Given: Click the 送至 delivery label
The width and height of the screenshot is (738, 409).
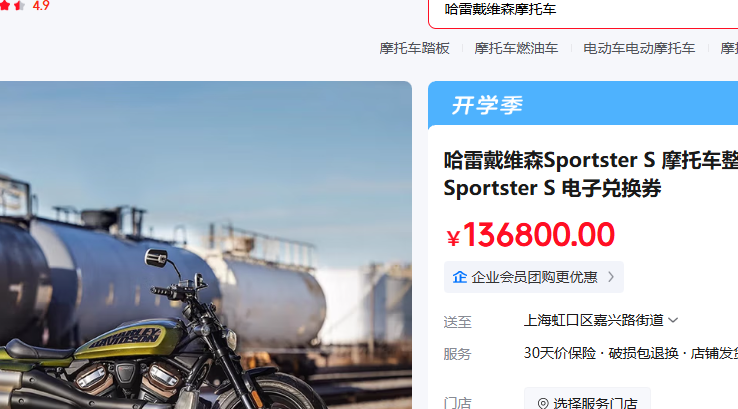Looking at the screenshot, I should pos(457,322).
